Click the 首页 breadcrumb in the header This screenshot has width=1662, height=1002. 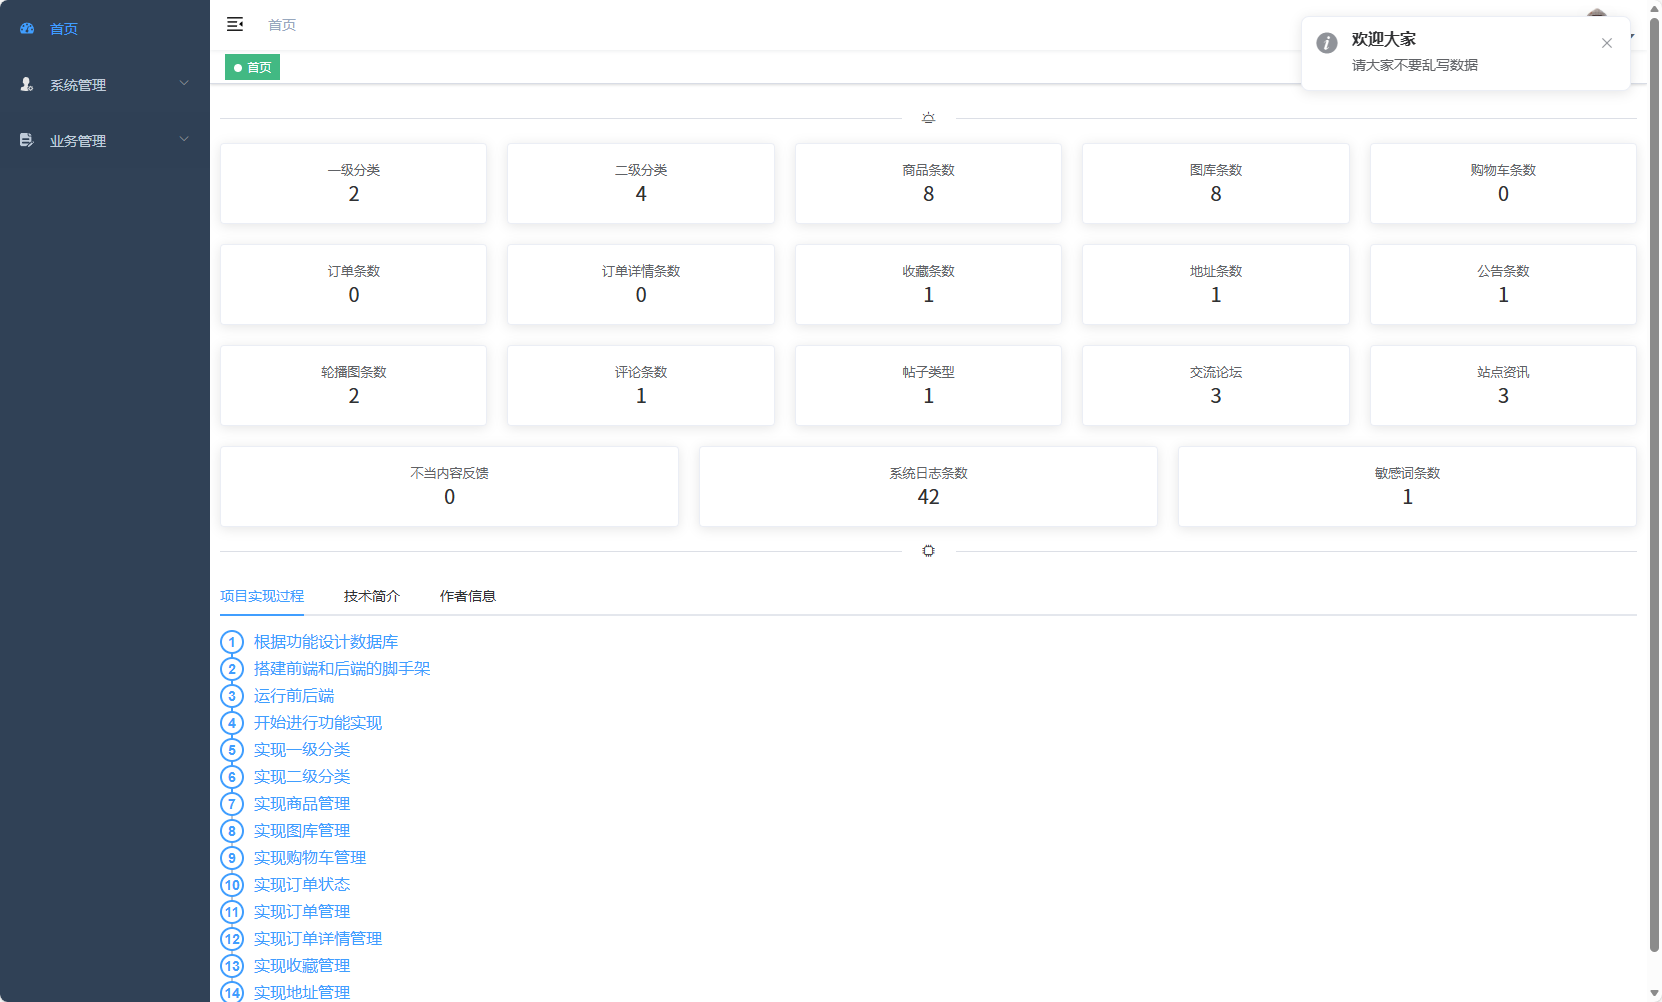(282, 25)
